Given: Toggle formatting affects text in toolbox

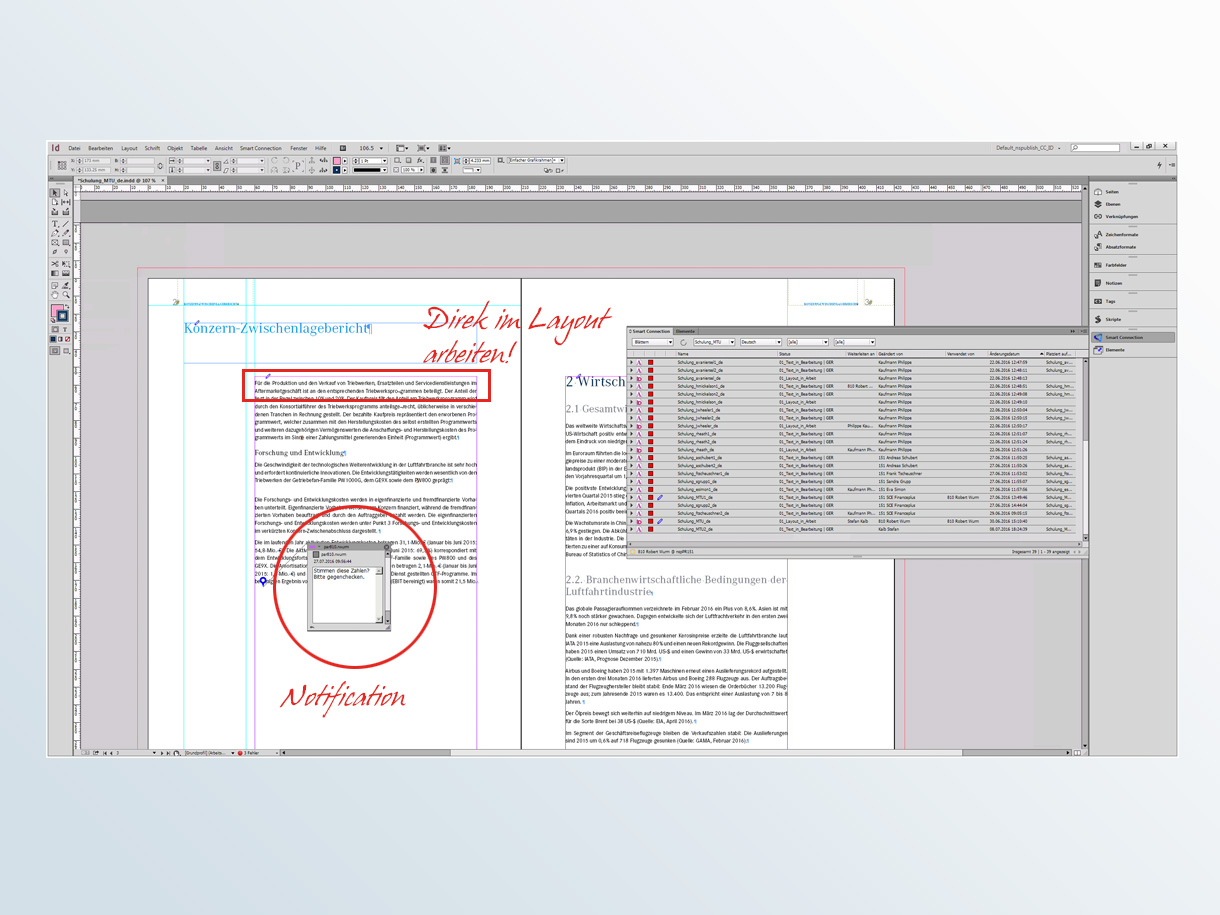Looking at the screenshot, I should click(x=64, y=329).
